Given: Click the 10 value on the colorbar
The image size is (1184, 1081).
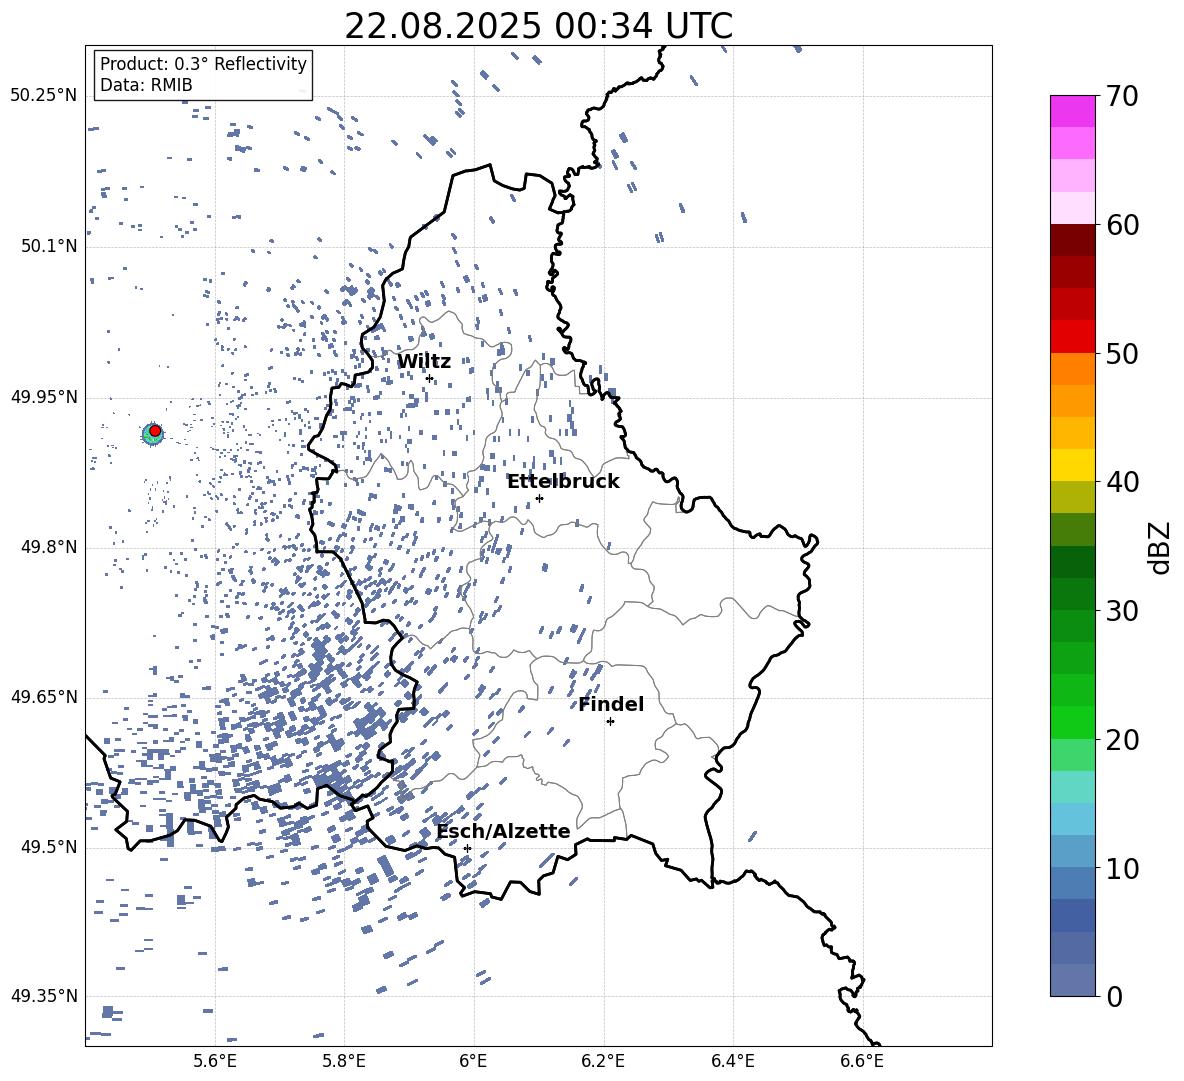Looking at the screenshot, I should pyautogui.click(x=1122, y=868).
